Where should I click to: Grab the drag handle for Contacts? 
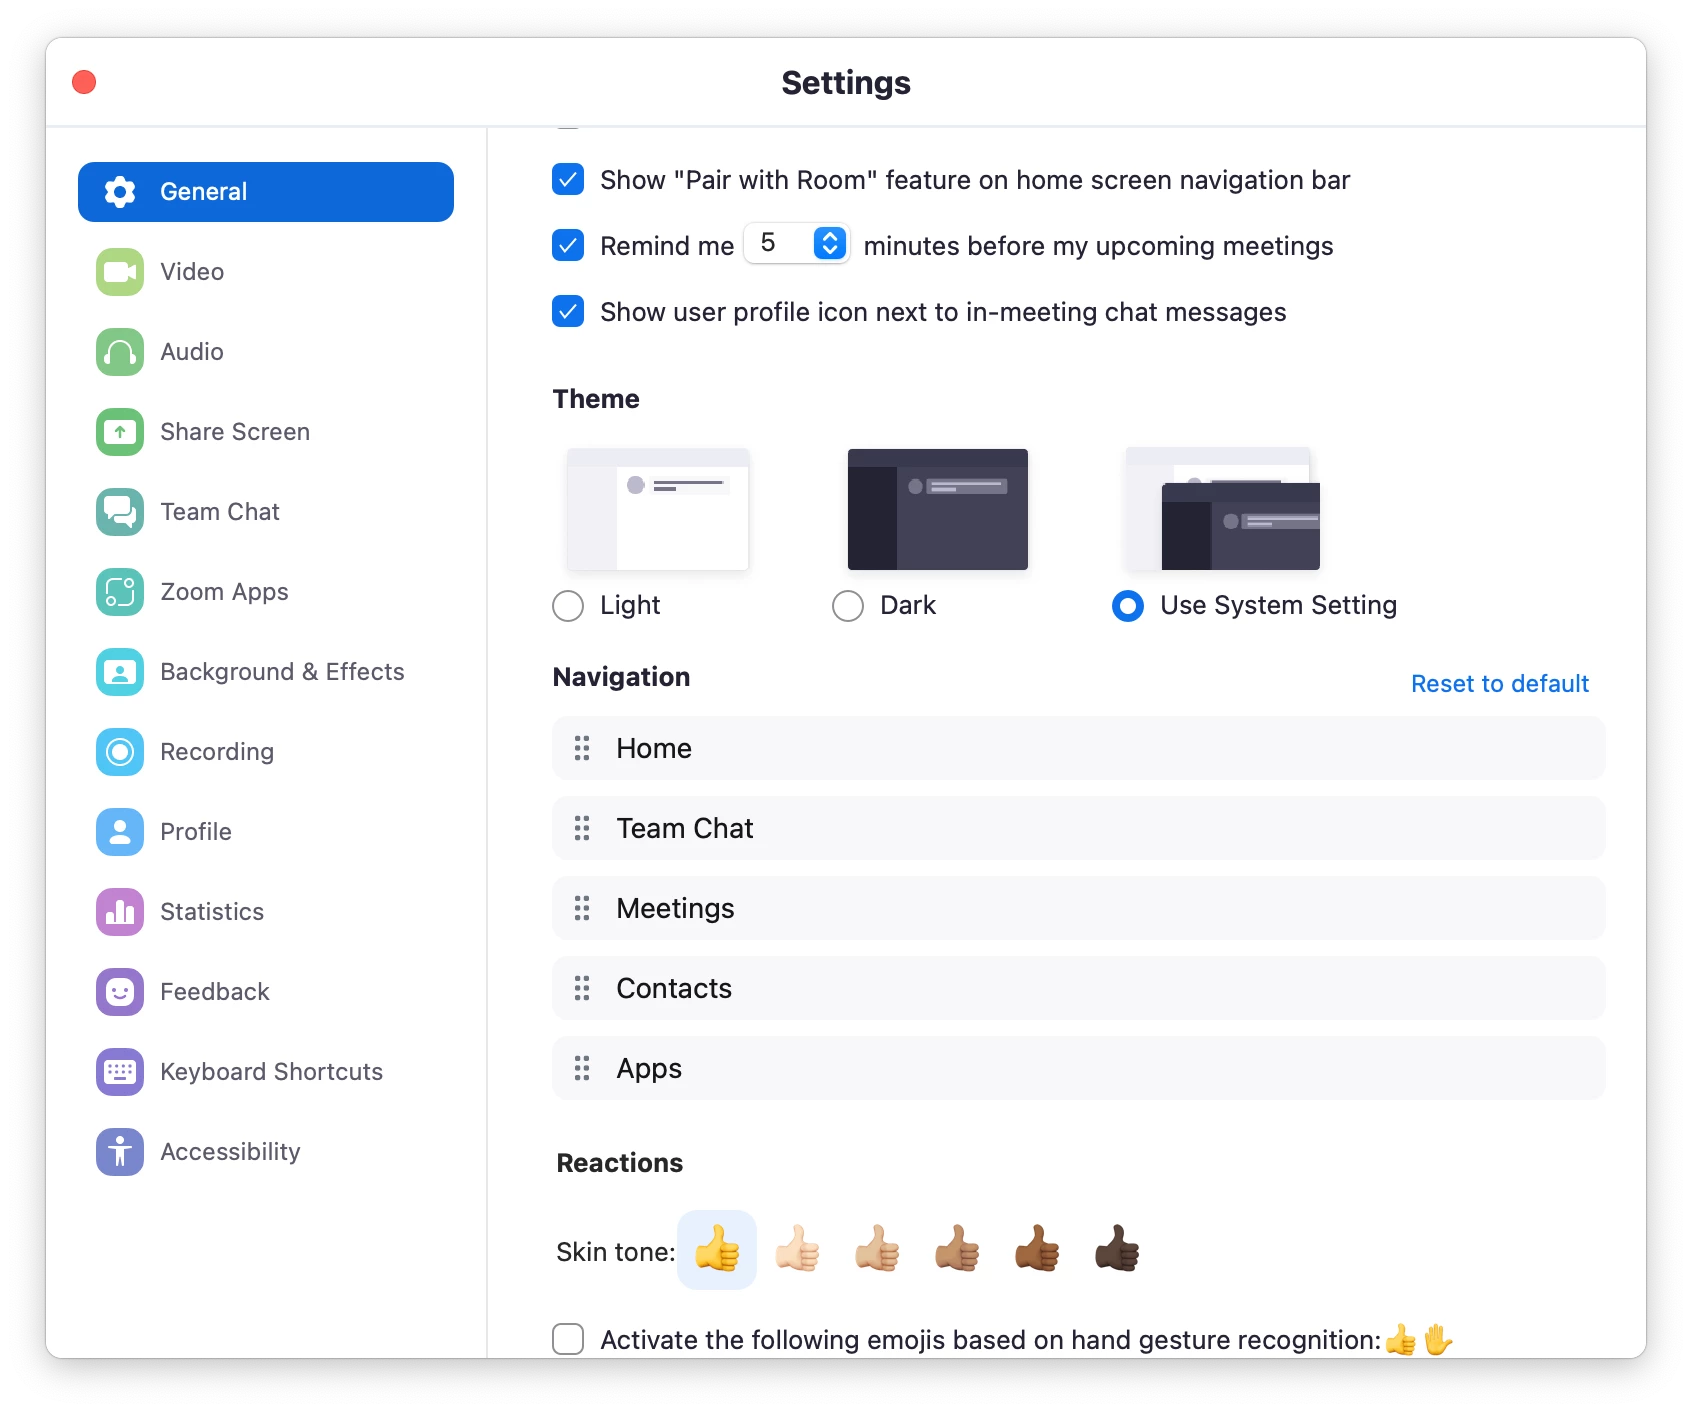582,988
